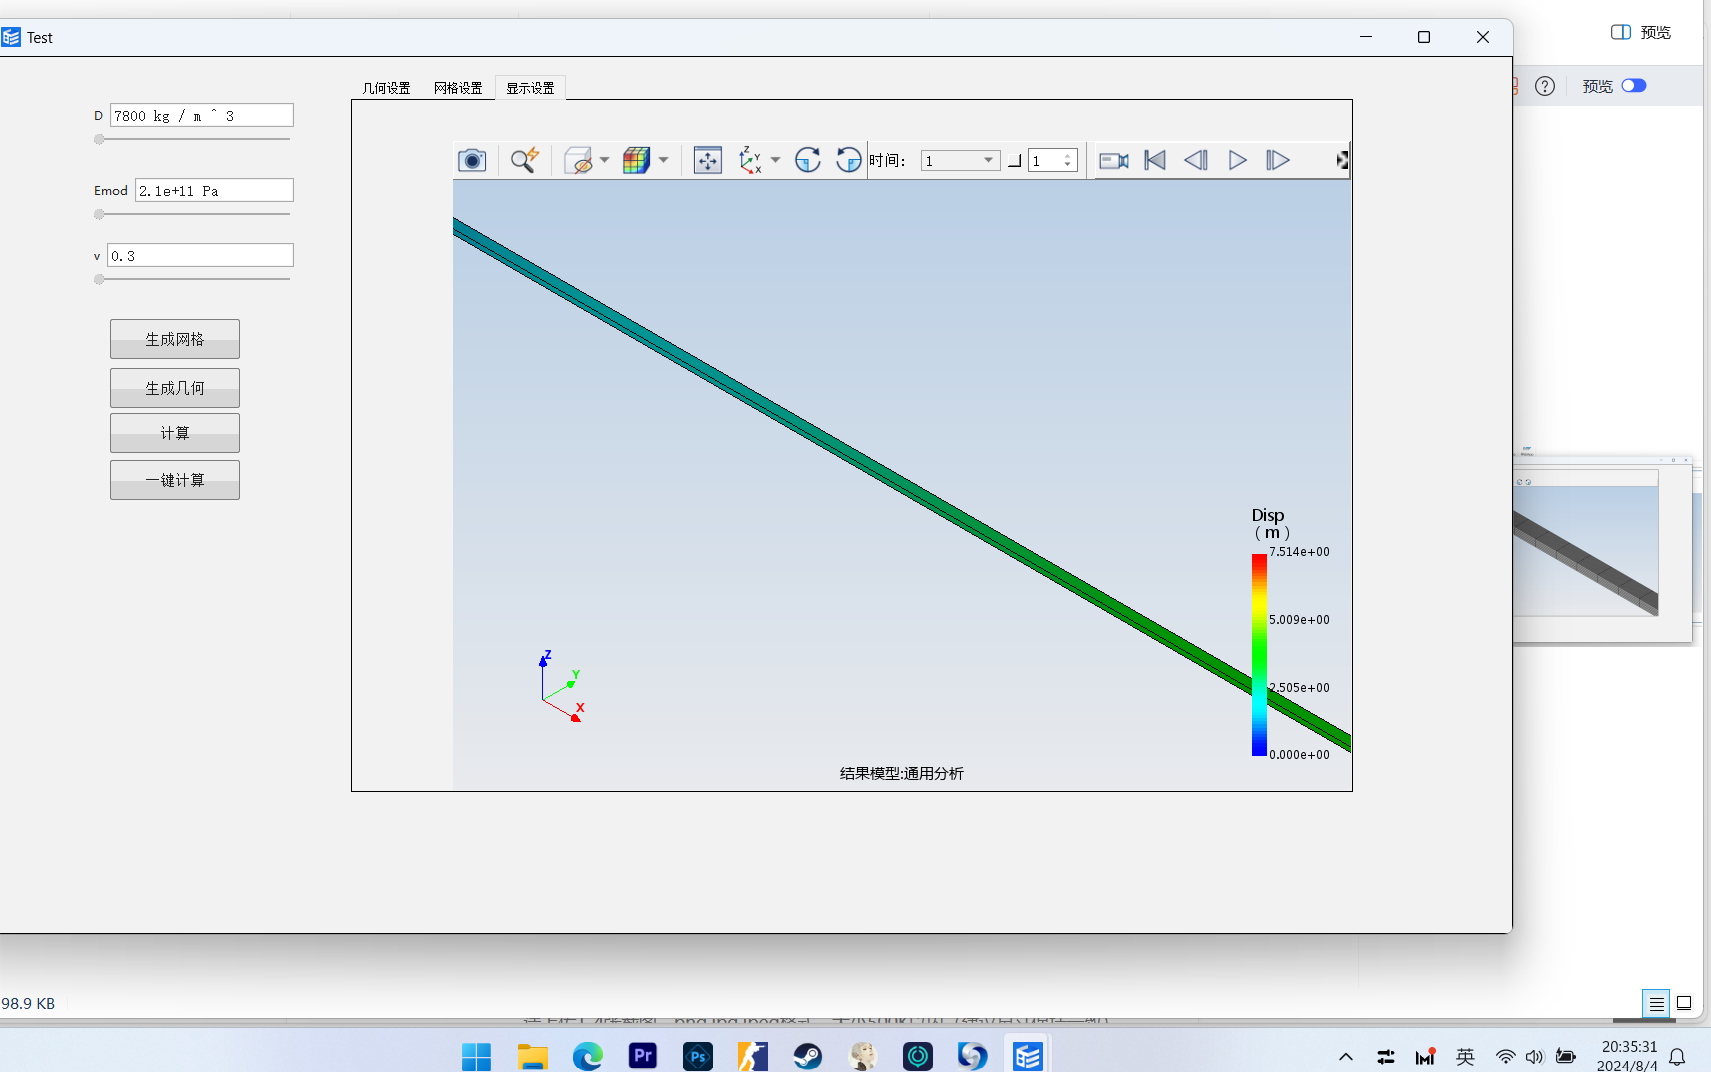Open the 时间 time combo box
This screenshot has height=1072, width=1711.
[x=960, y=160]
